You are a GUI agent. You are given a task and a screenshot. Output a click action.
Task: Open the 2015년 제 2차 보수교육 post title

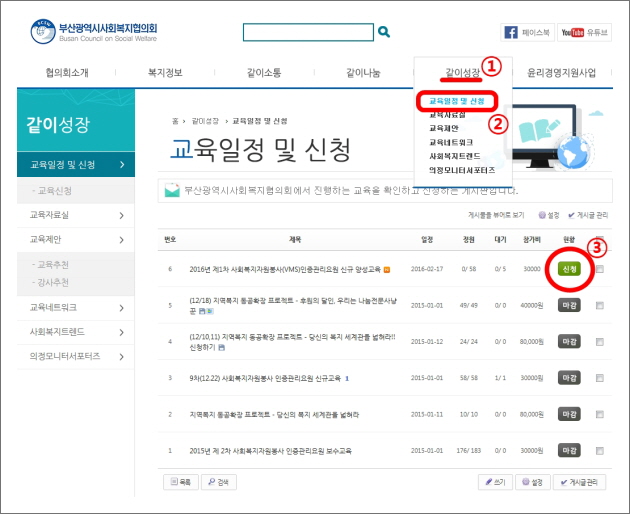pos(270,451)
